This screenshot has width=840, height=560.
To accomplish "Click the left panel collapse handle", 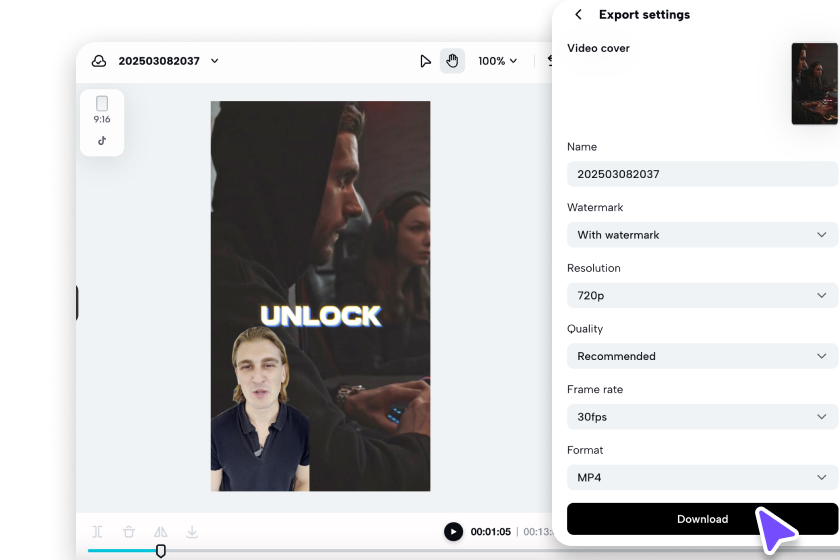I will [x=77, y=303].
